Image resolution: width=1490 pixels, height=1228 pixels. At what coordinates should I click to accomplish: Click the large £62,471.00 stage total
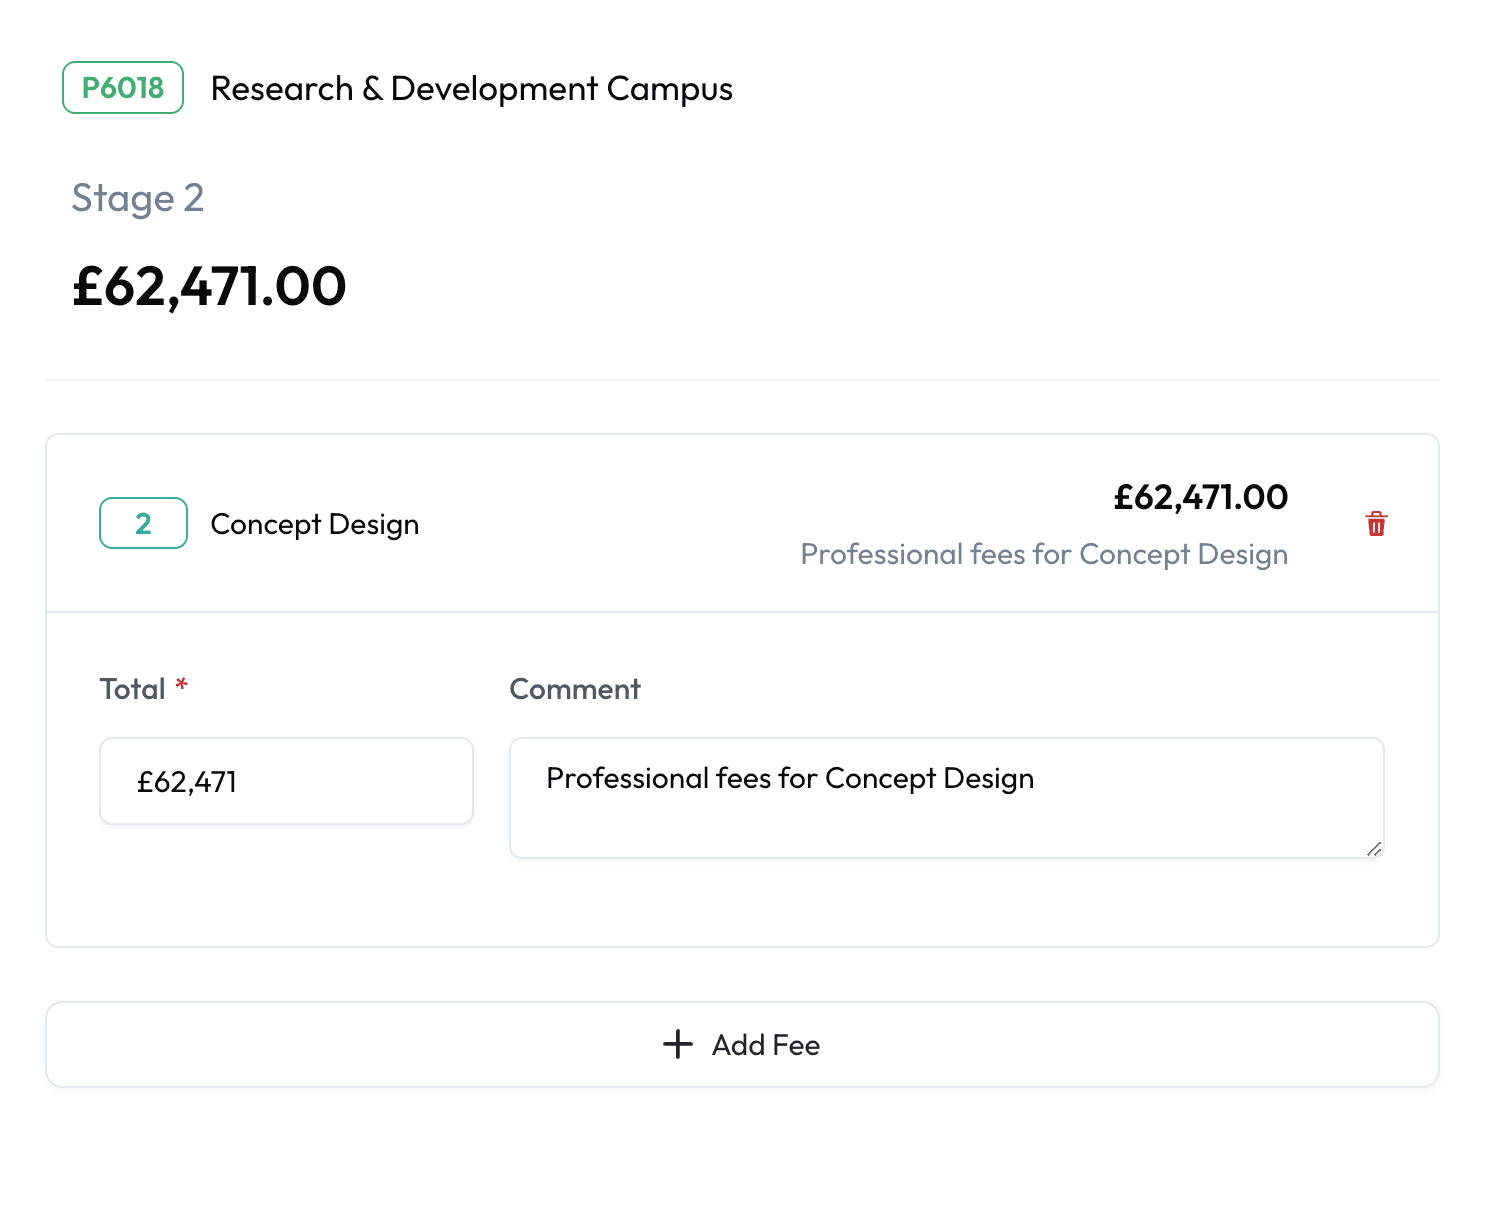point(209,287)
